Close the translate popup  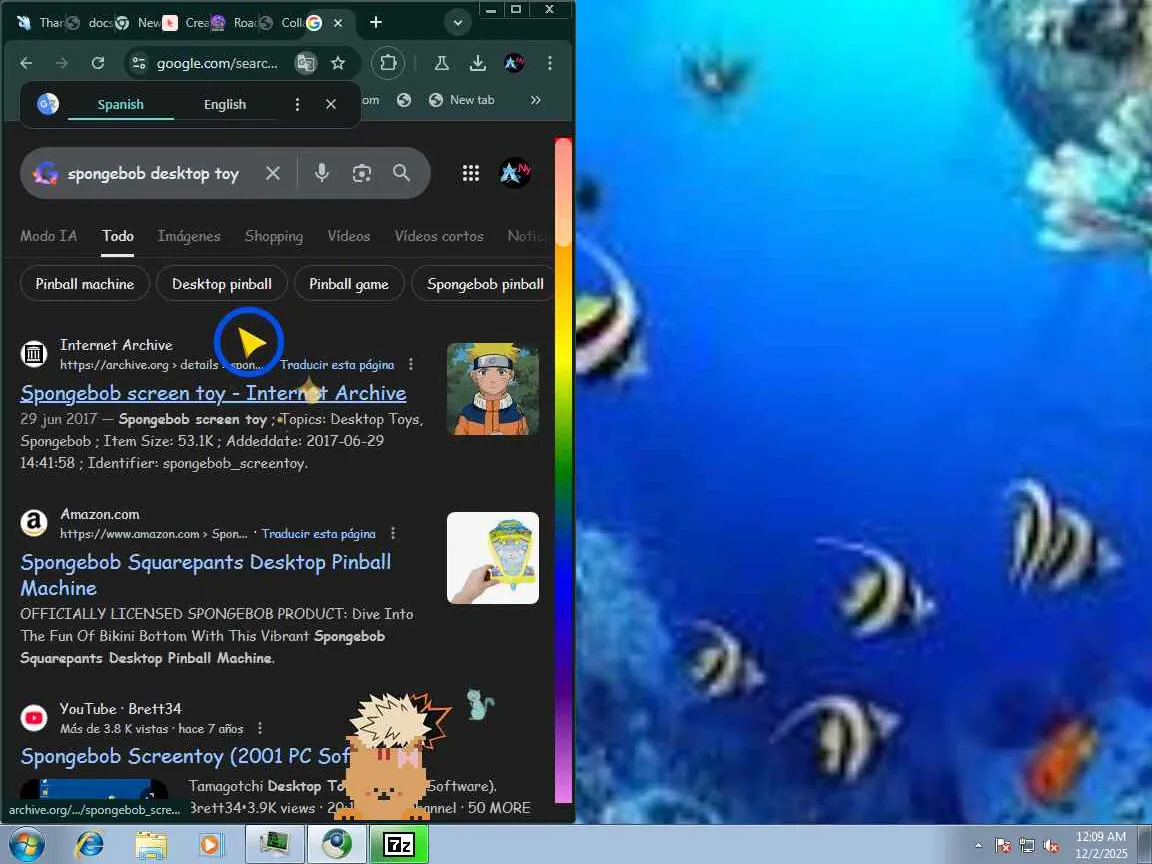pos(331,104)
